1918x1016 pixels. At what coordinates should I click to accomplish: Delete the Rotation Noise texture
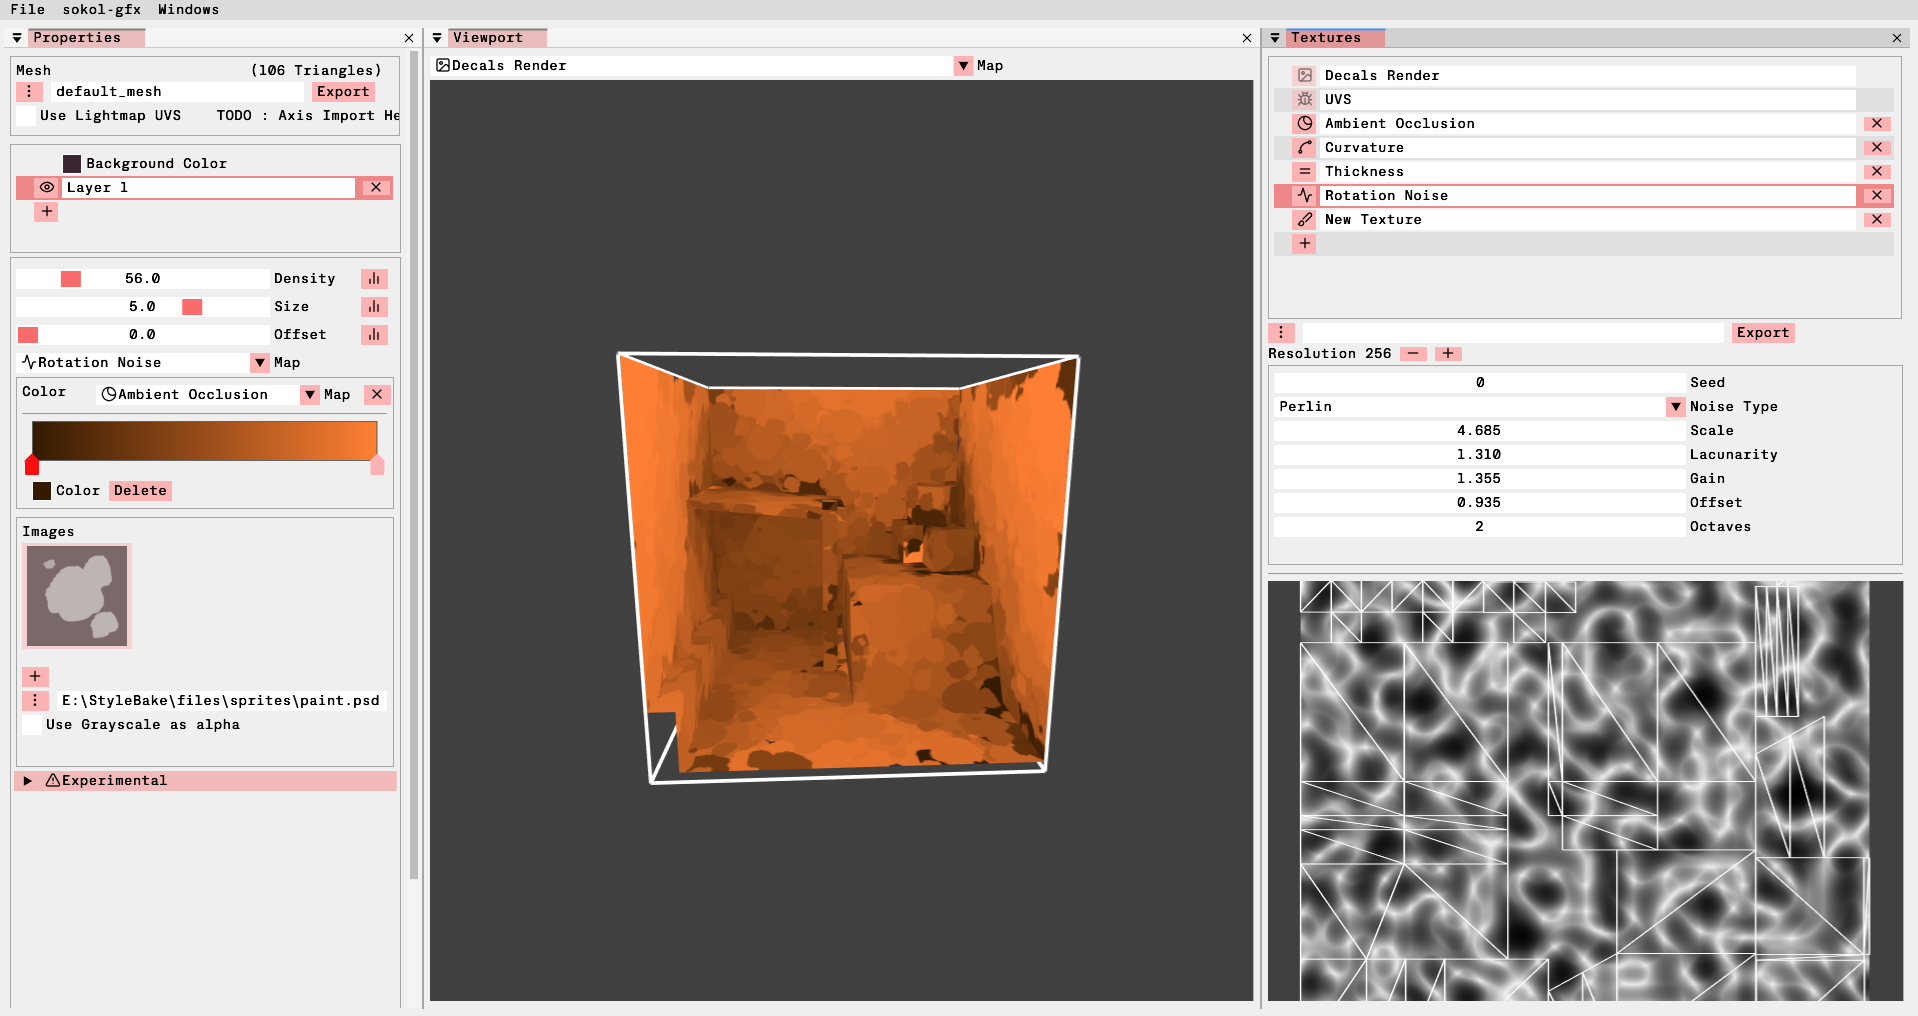pyautogui.click(x=1877, y=195)
